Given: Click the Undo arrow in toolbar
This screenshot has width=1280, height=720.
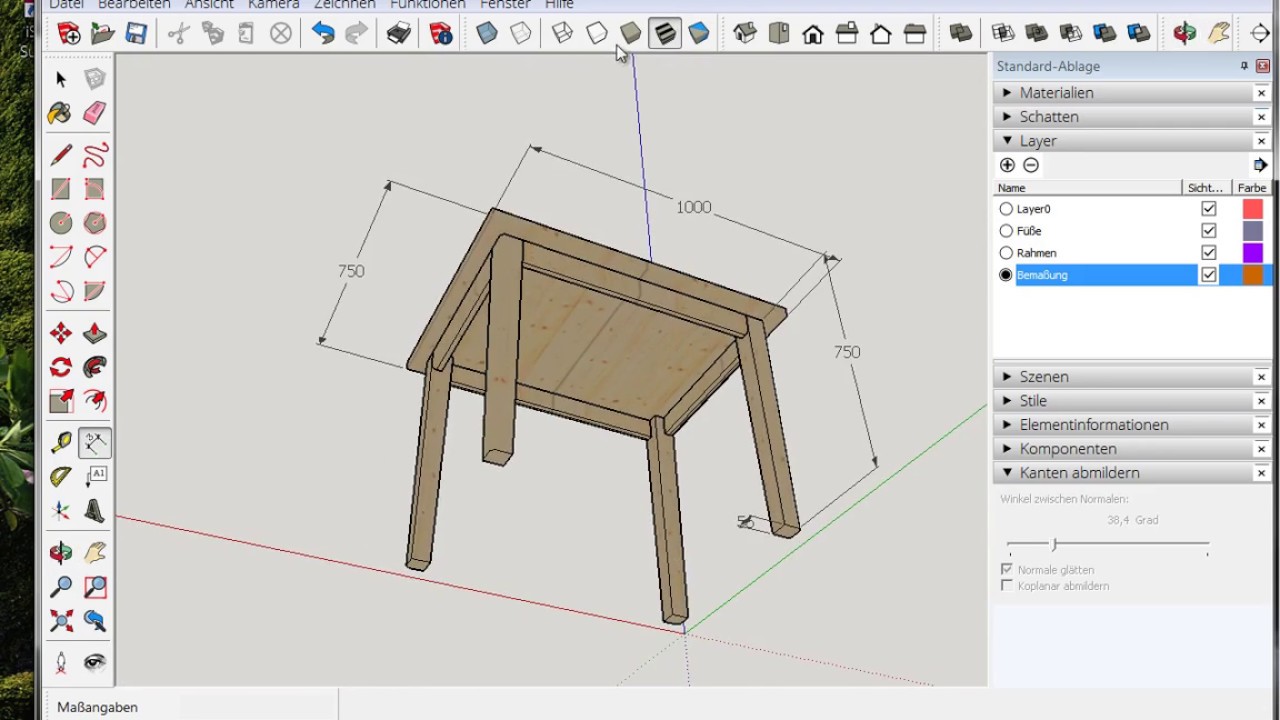Looking at the screenshot, I should pos(323,34).
